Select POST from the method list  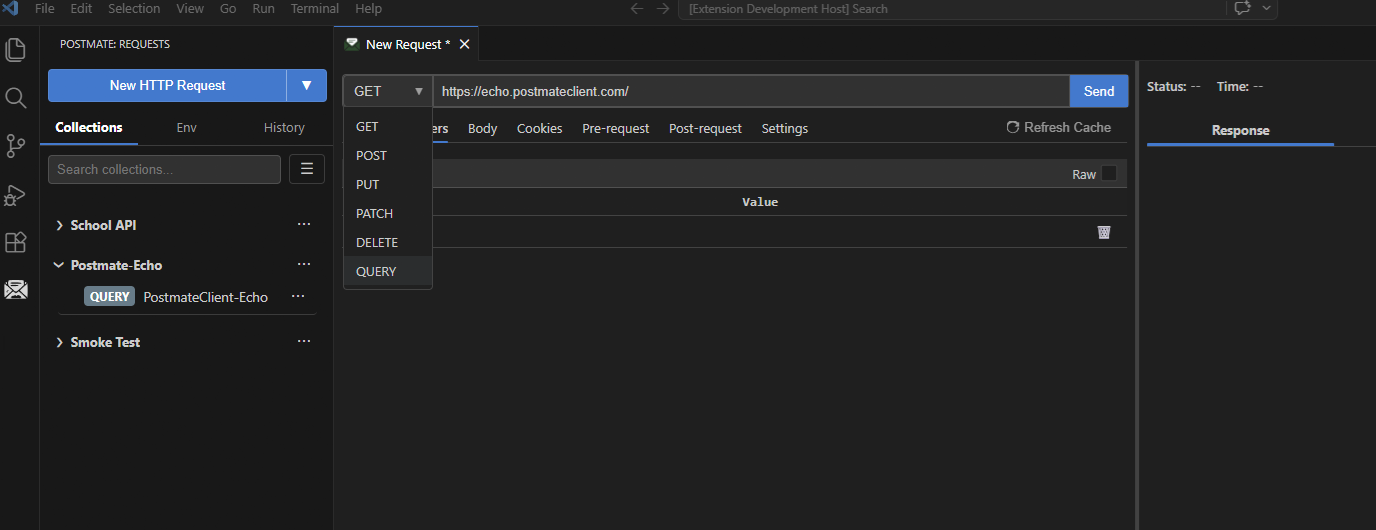[x=388, y=156]
